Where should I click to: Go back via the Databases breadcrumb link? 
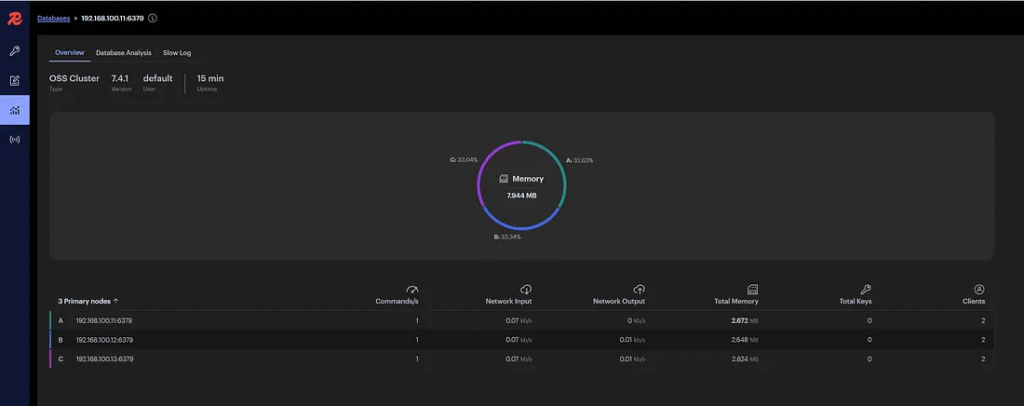[x=53, y=18]
